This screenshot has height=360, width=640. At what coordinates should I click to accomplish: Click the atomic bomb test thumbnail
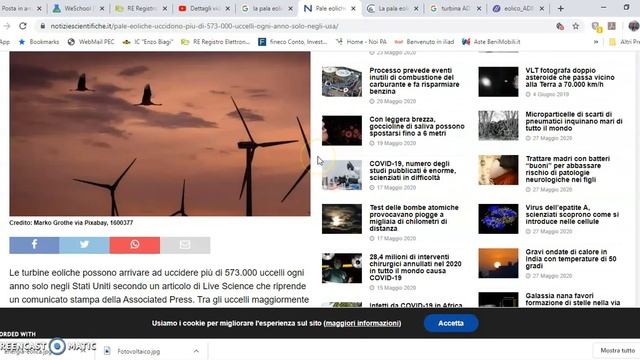pos(342,219)
